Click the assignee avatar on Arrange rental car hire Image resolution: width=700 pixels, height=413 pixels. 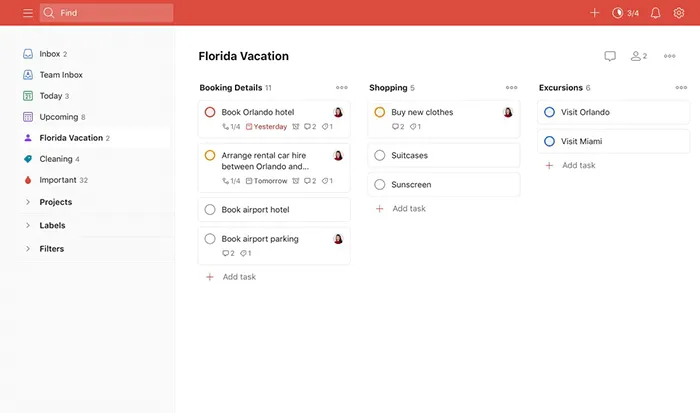[338, 155]
